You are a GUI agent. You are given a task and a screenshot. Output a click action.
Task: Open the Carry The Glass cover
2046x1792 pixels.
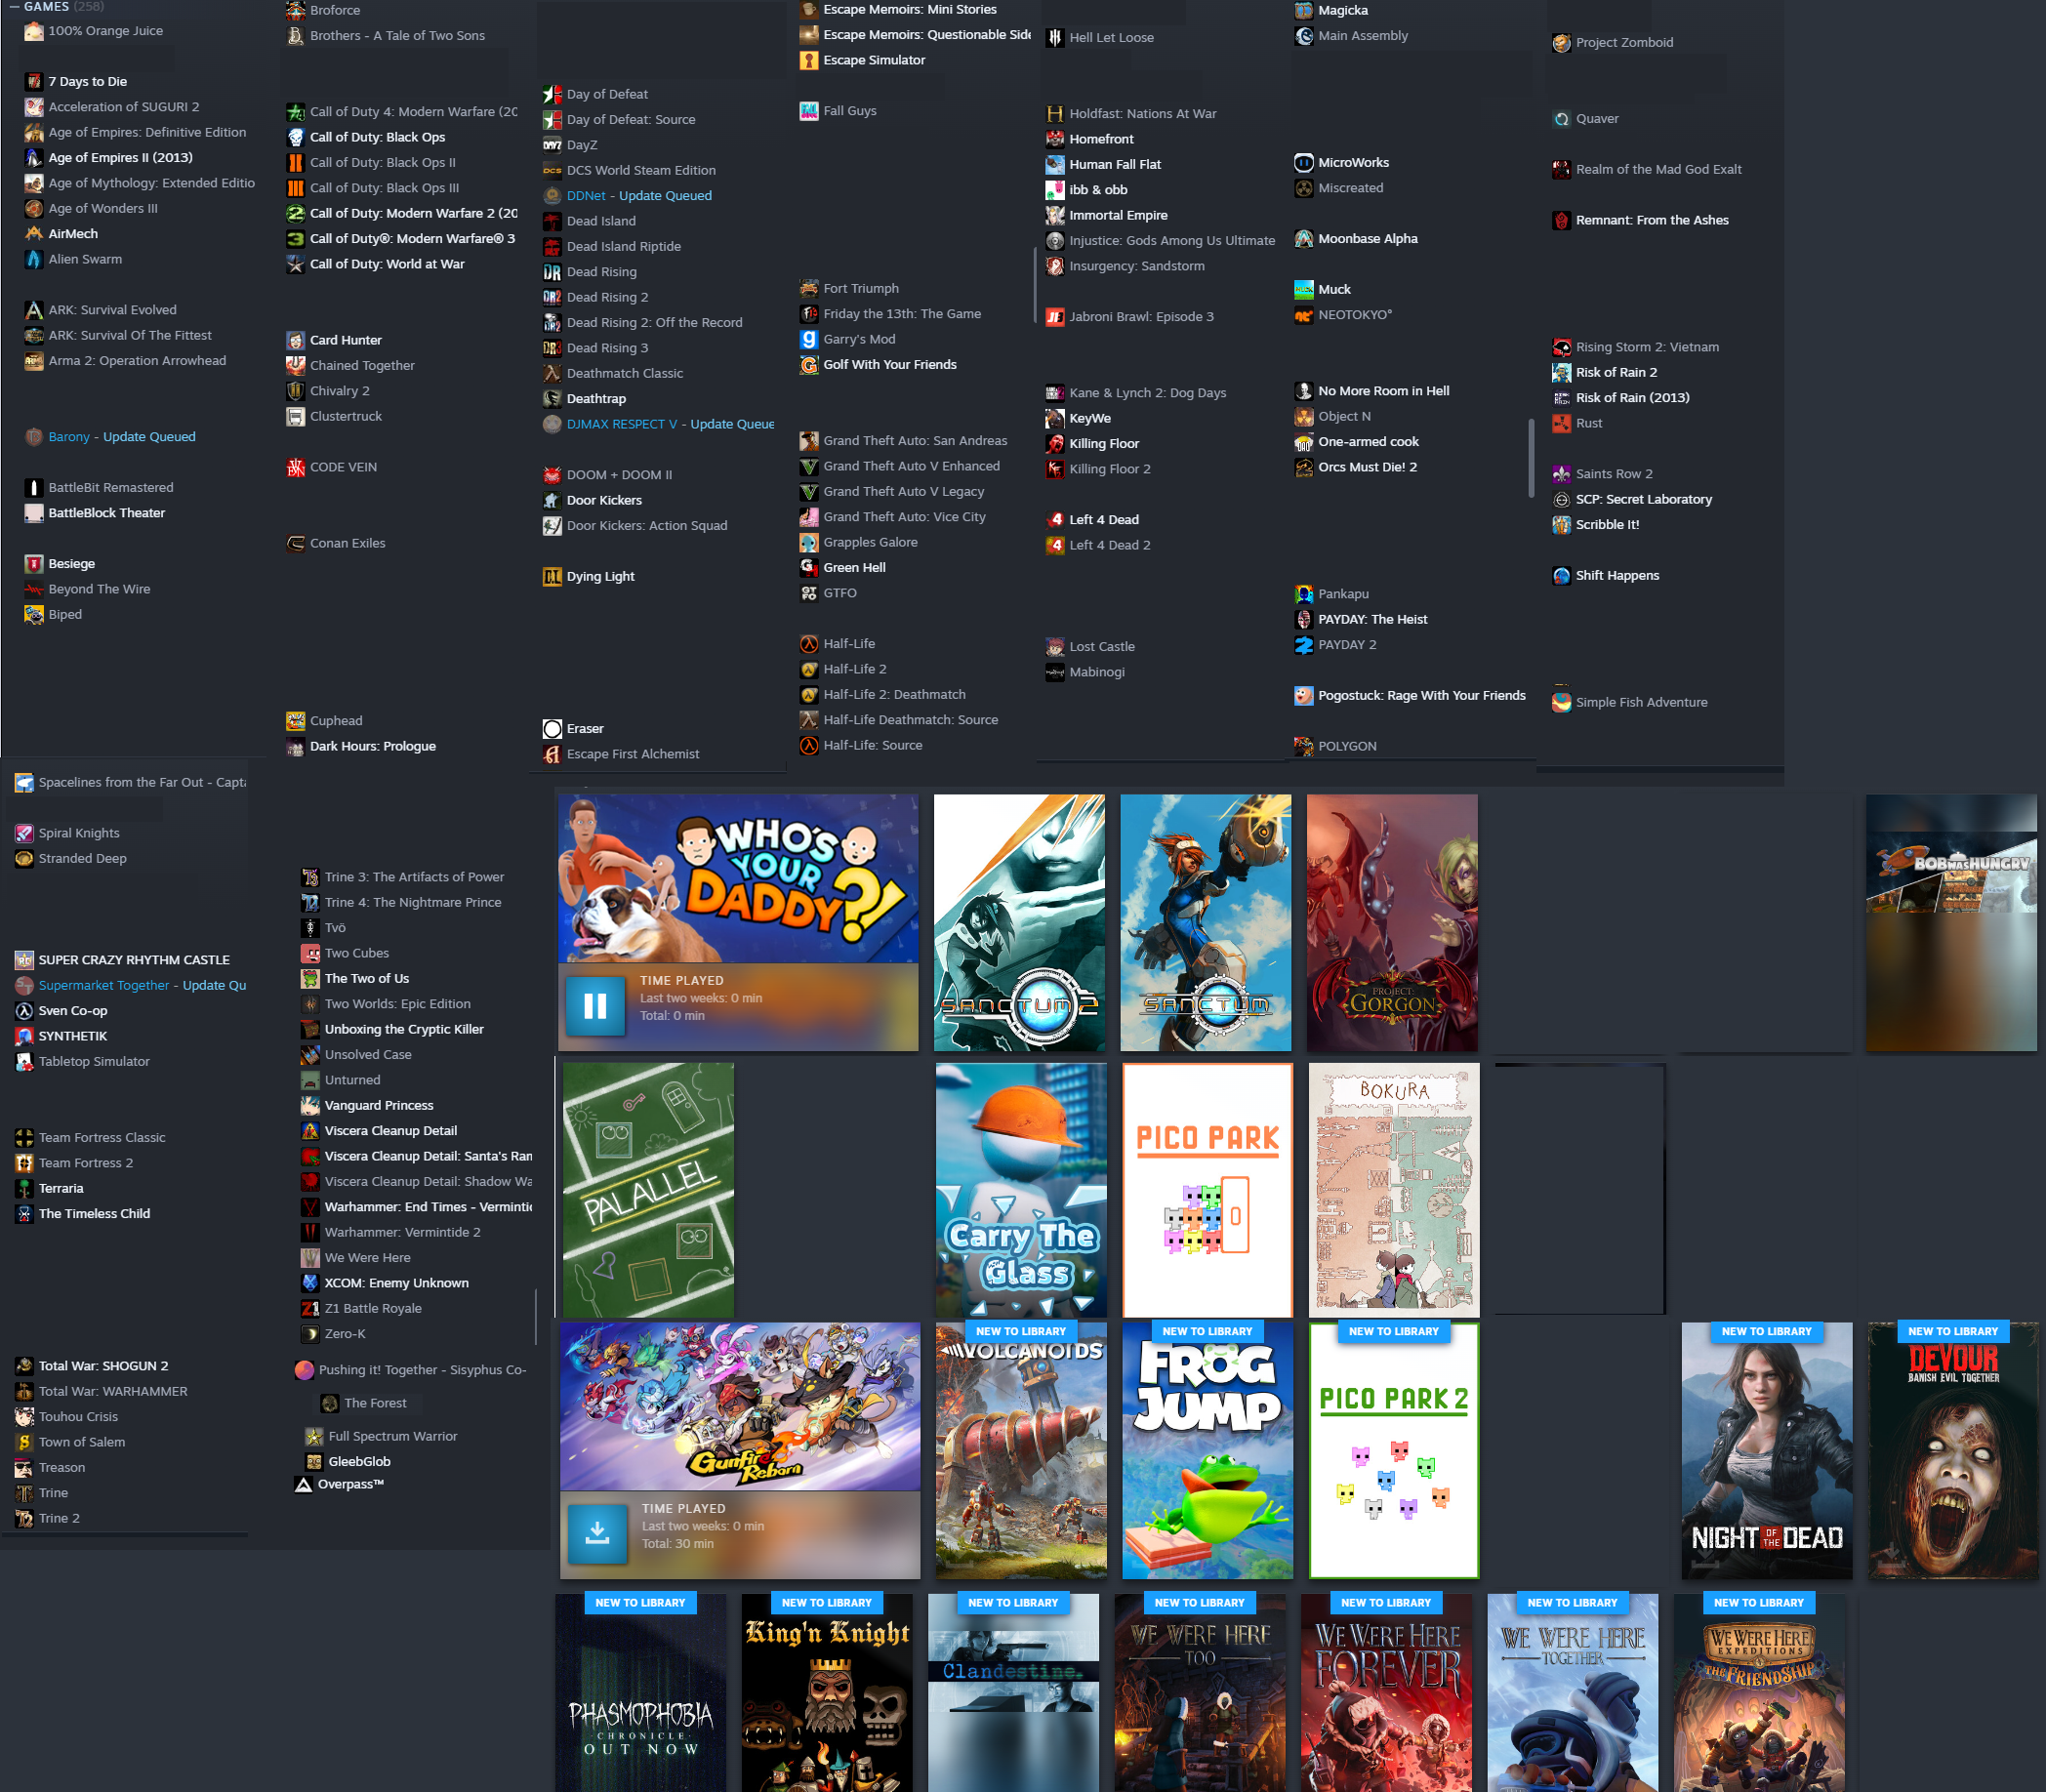(x=1021, y=1190)
